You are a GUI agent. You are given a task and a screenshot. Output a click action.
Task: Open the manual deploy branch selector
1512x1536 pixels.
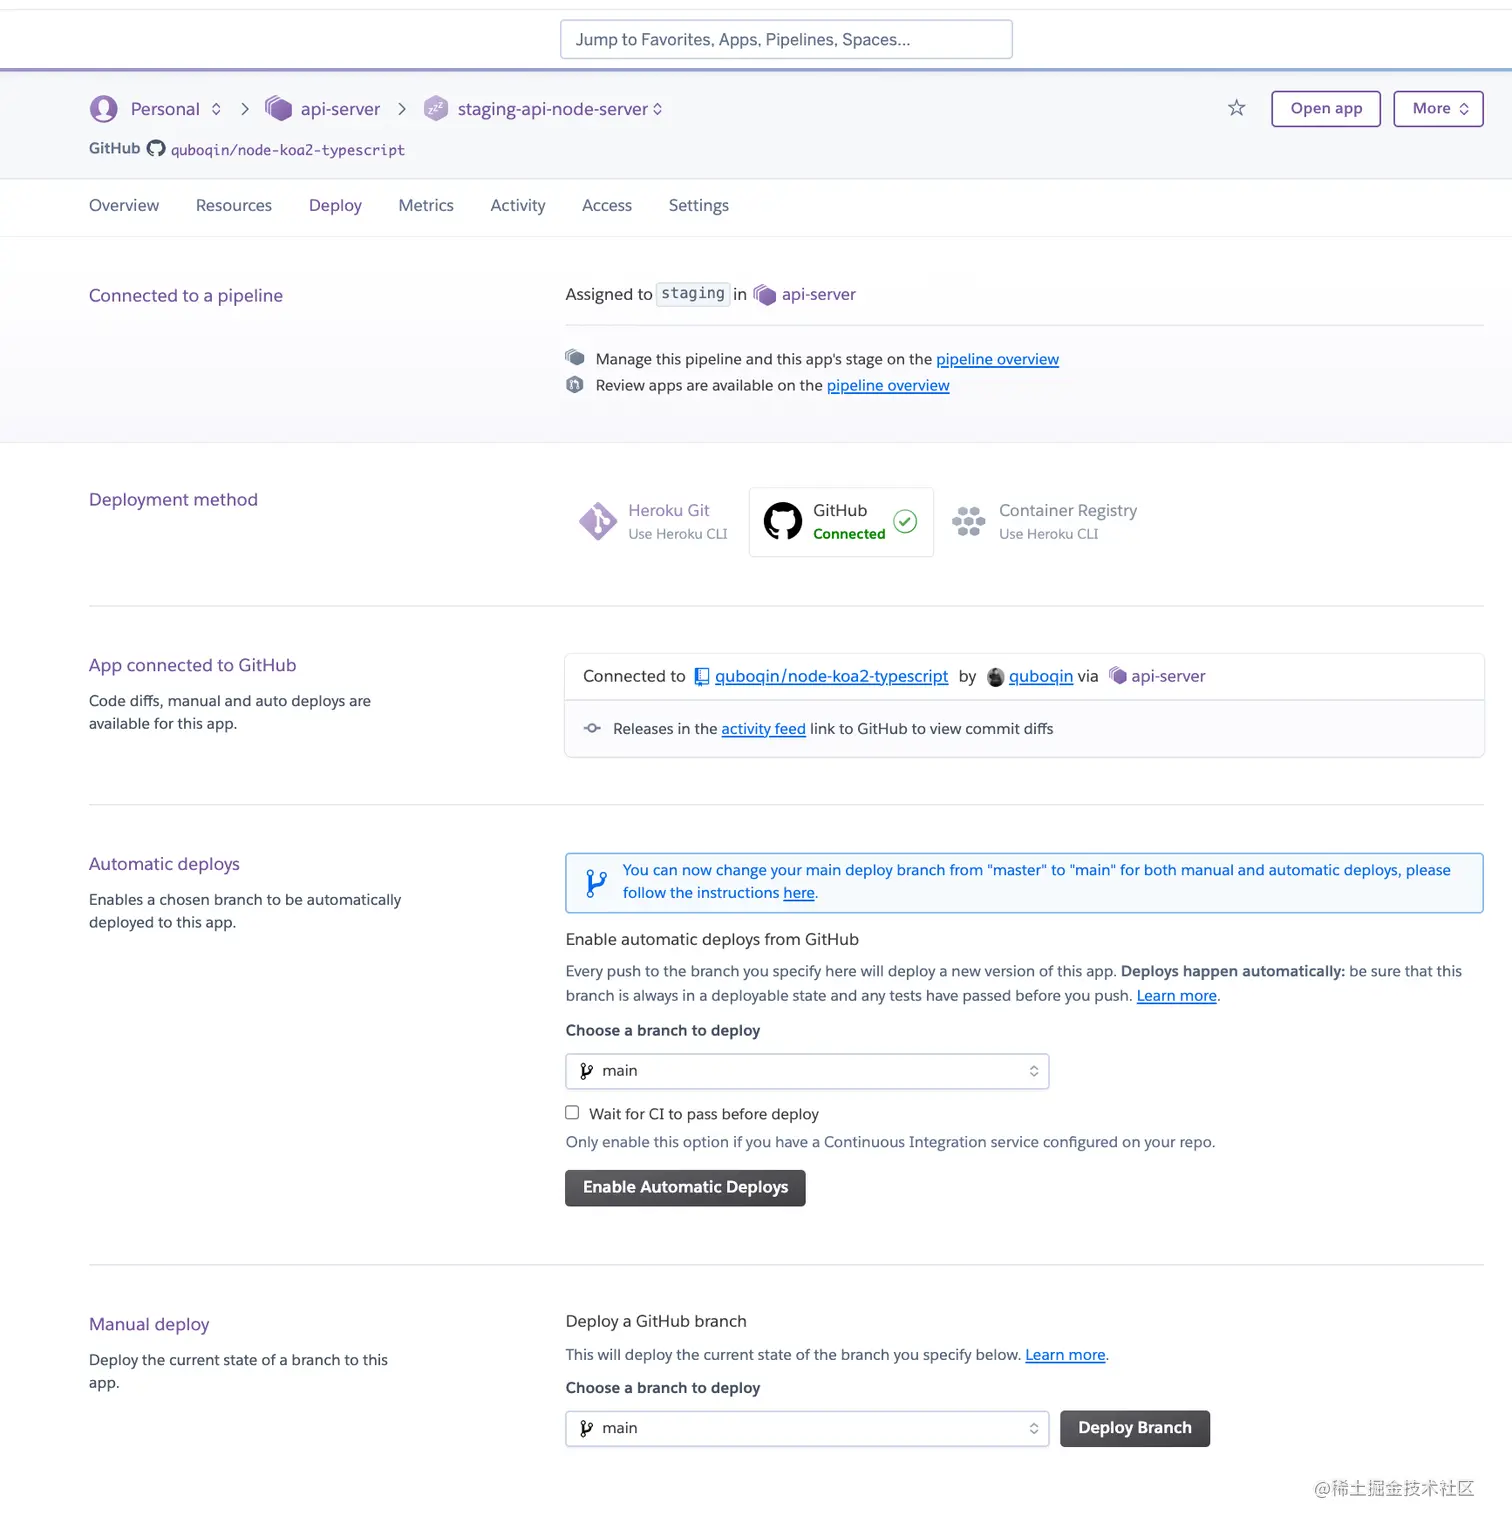[x=806, y=1428]
